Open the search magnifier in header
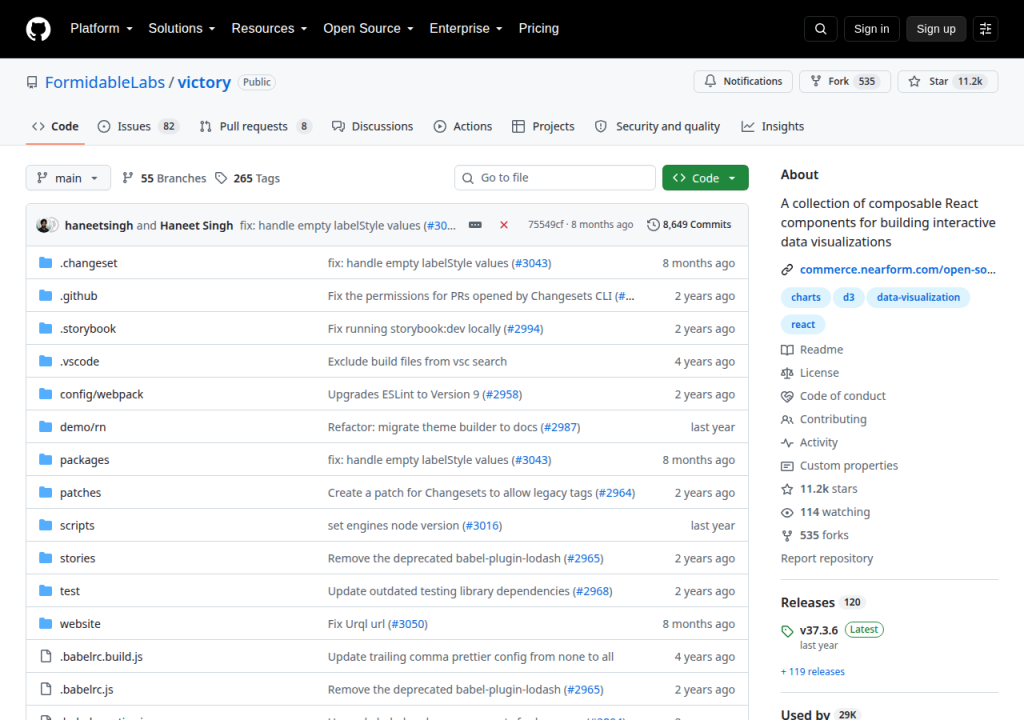1024x720 pixels. (x=820, y=29)
